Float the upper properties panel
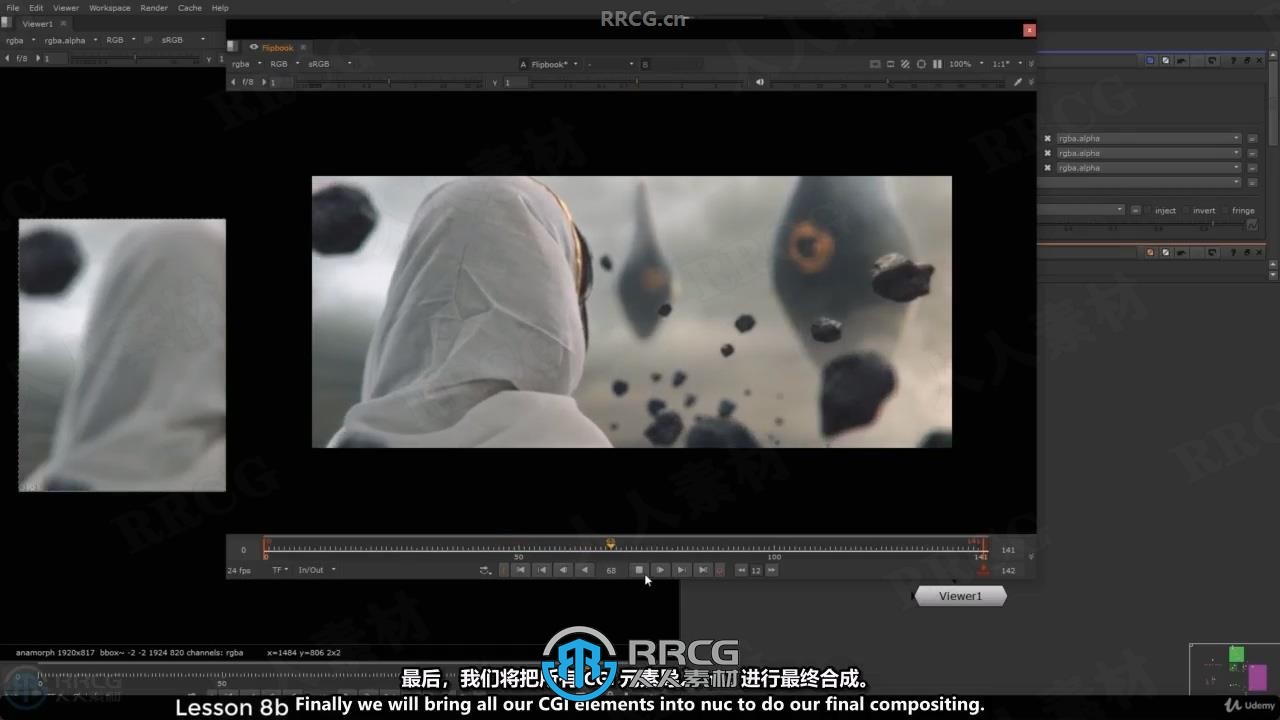 [1246, 60]
